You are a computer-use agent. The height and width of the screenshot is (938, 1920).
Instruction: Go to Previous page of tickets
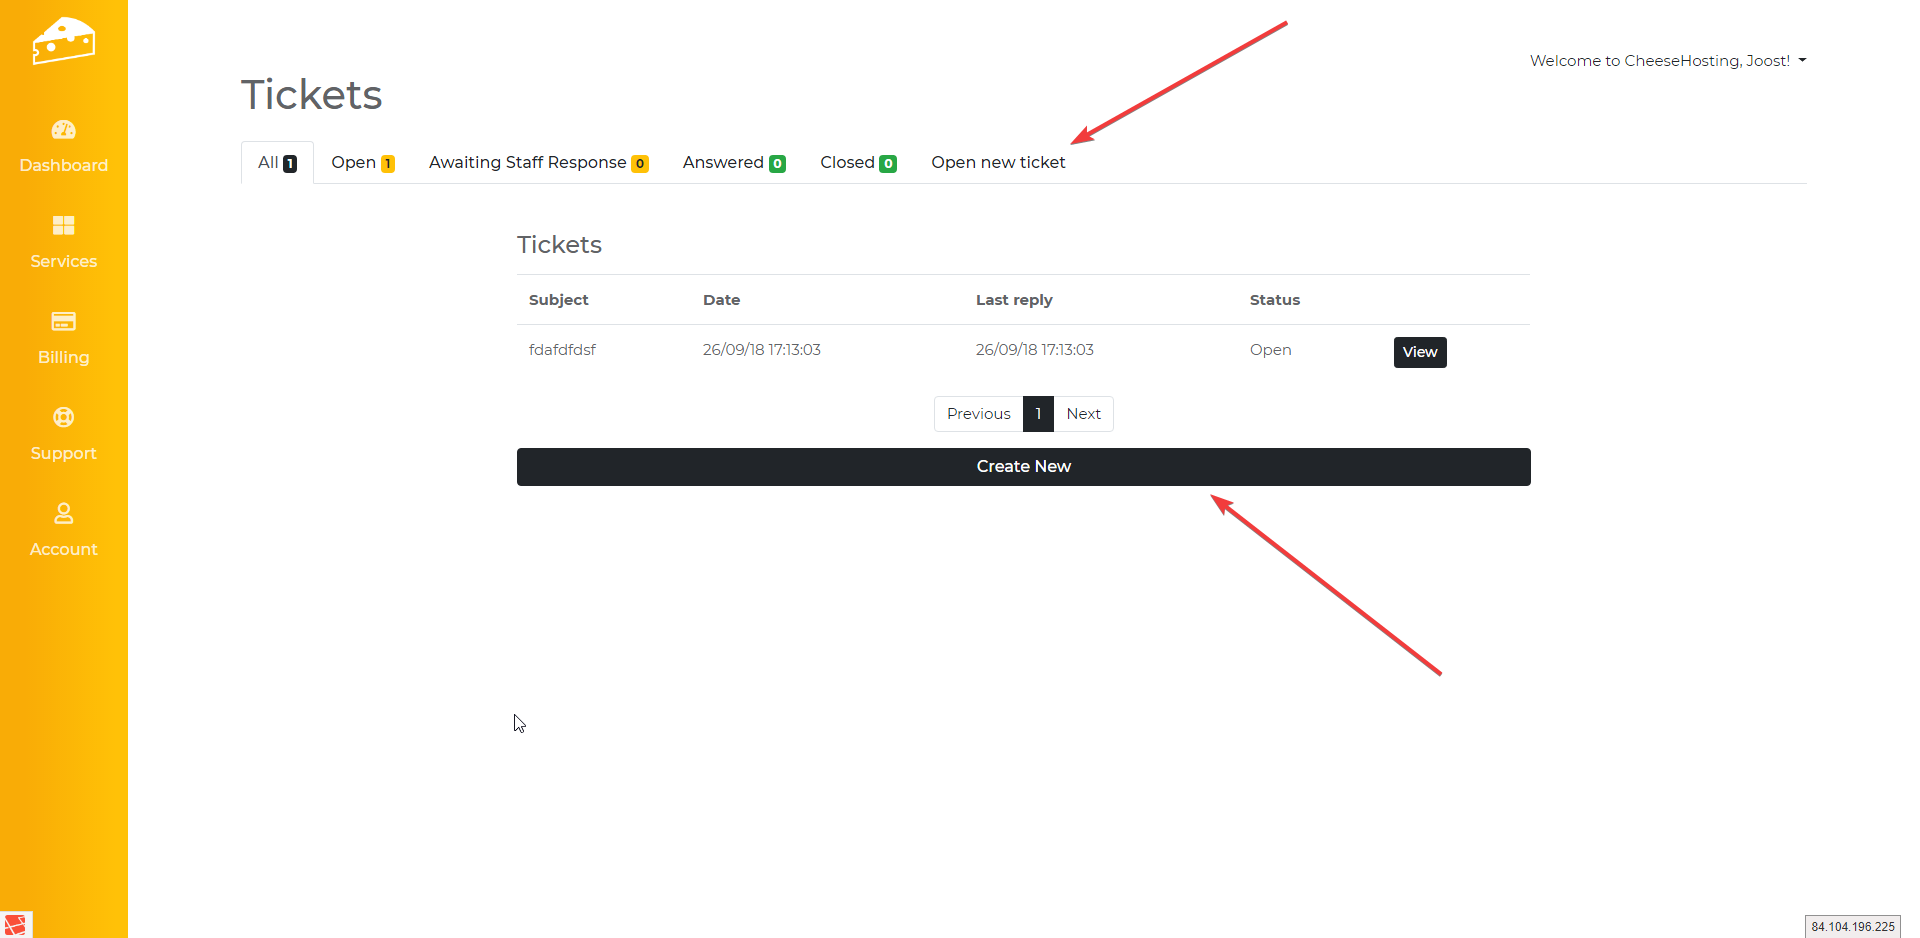coord(978,414)
